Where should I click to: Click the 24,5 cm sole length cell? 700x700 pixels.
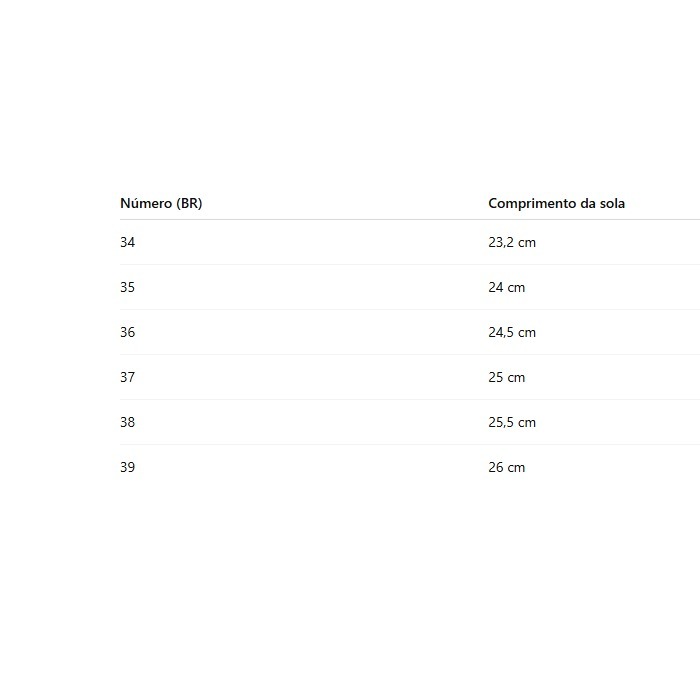(512, 332)
